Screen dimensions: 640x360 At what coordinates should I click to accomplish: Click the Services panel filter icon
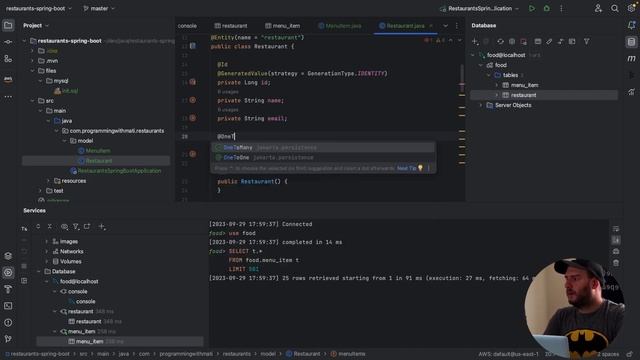pyautogui.click(x=76, y=227)
